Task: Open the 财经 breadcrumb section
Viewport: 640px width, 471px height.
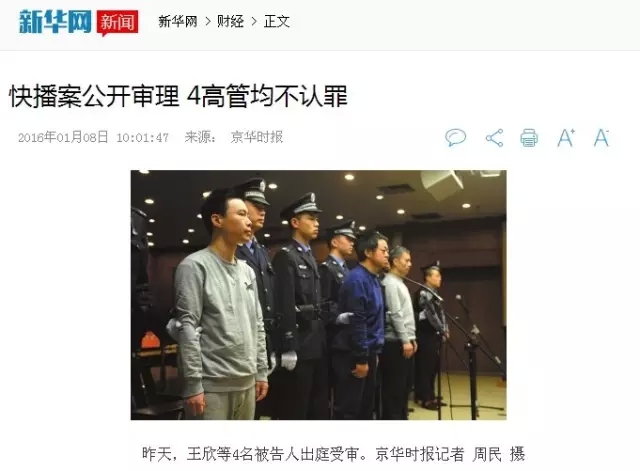Action: pos(230,21)
